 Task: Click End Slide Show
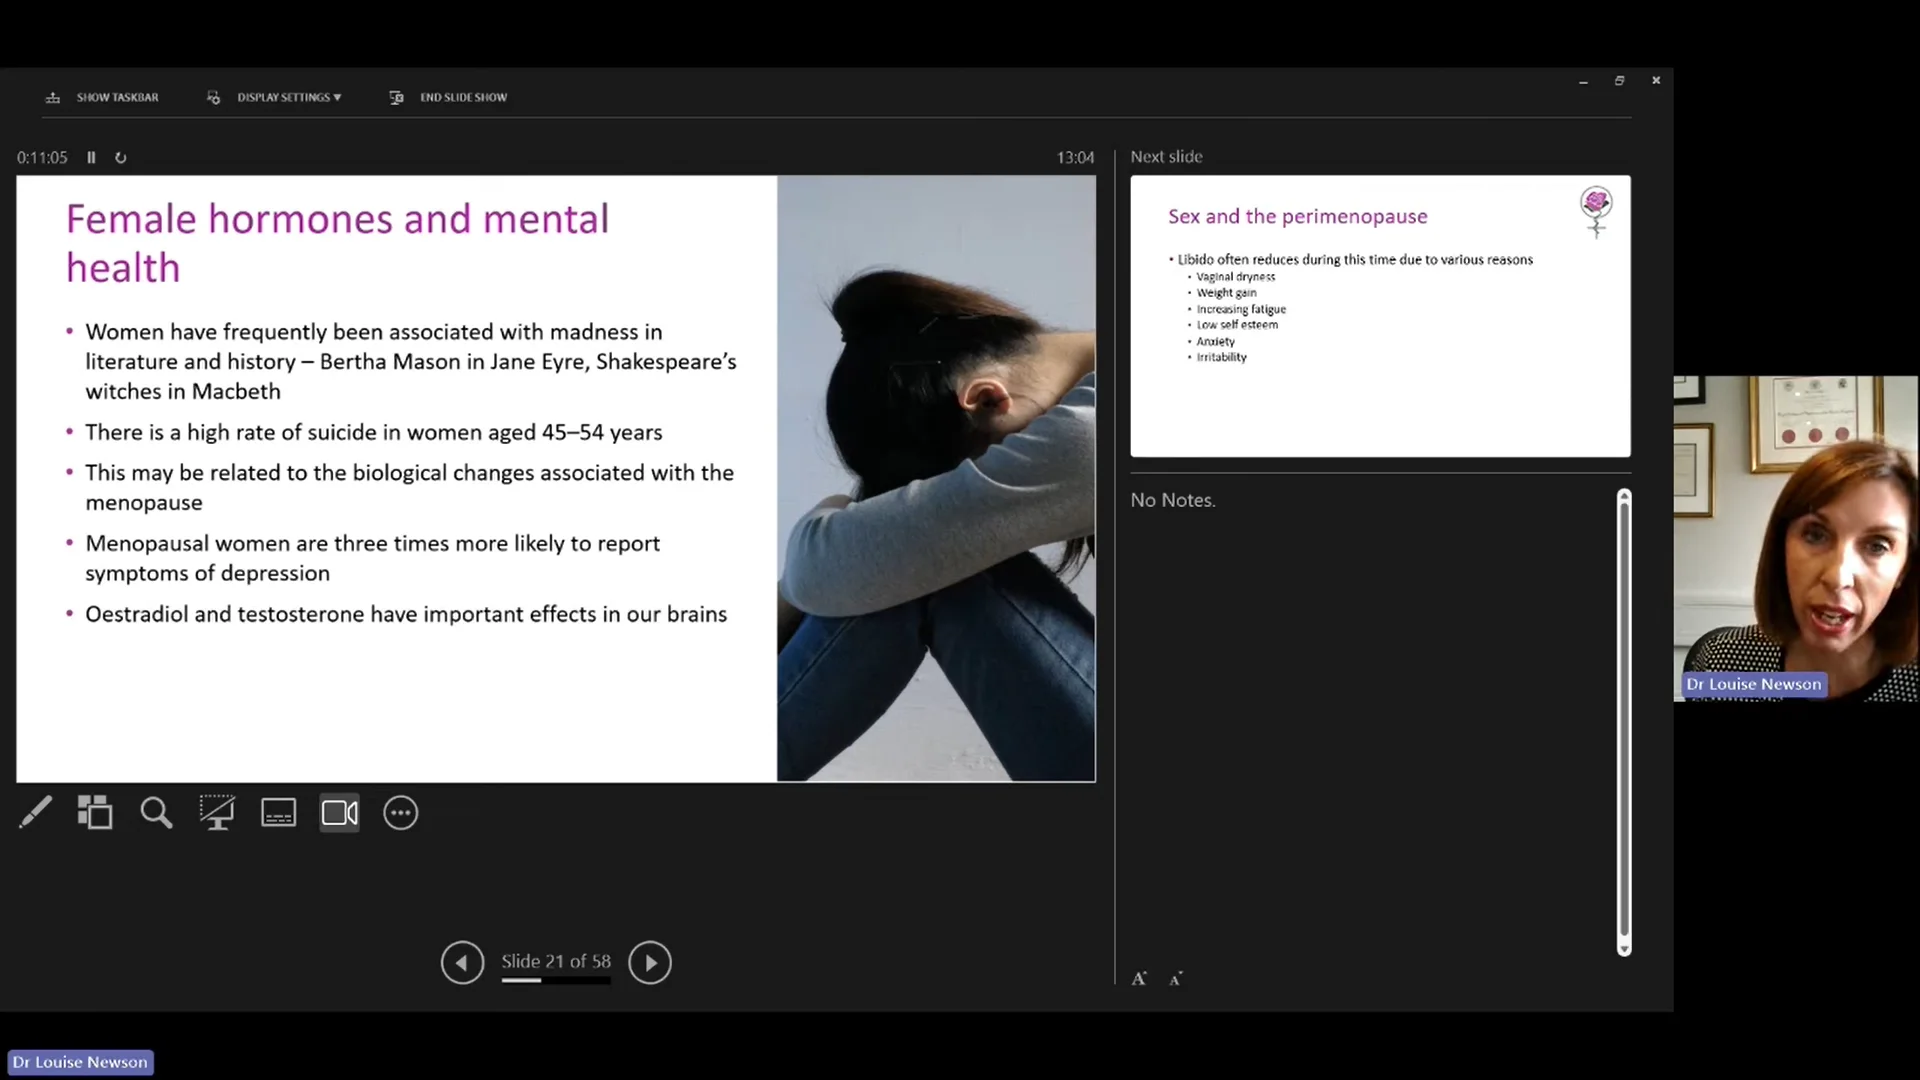(448, 97)
